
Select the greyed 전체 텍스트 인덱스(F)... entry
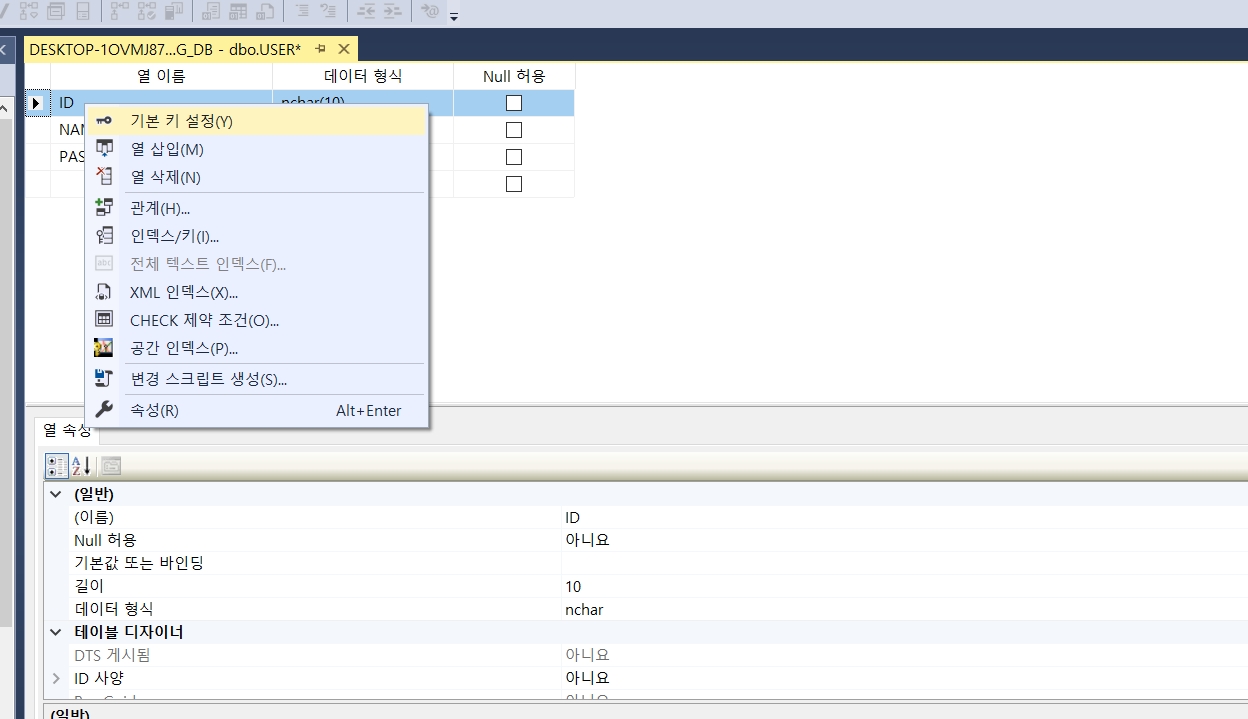257,264
